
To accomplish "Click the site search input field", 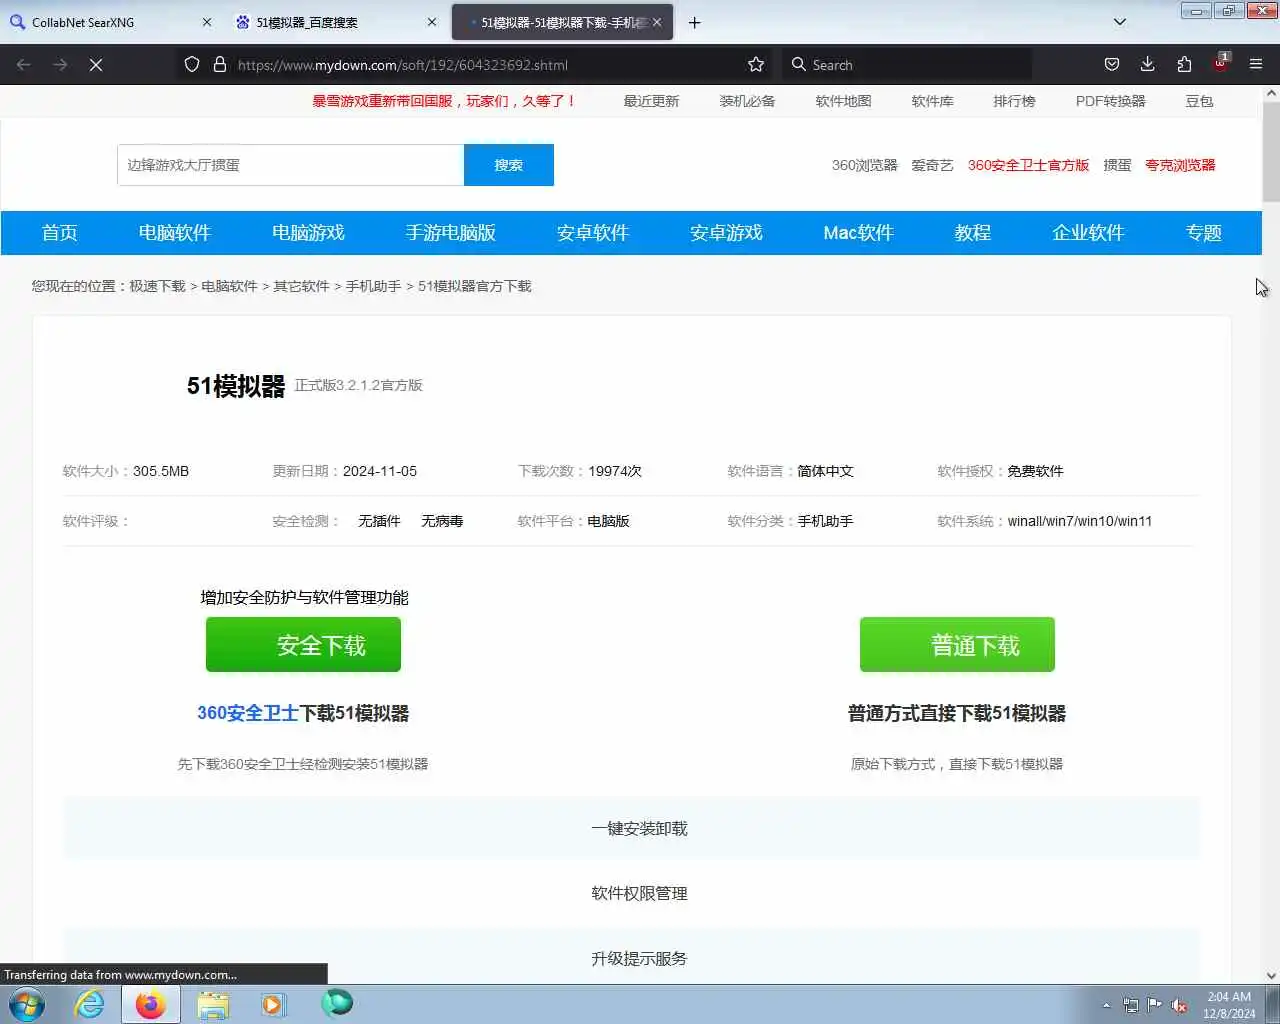I will point(290,165).
